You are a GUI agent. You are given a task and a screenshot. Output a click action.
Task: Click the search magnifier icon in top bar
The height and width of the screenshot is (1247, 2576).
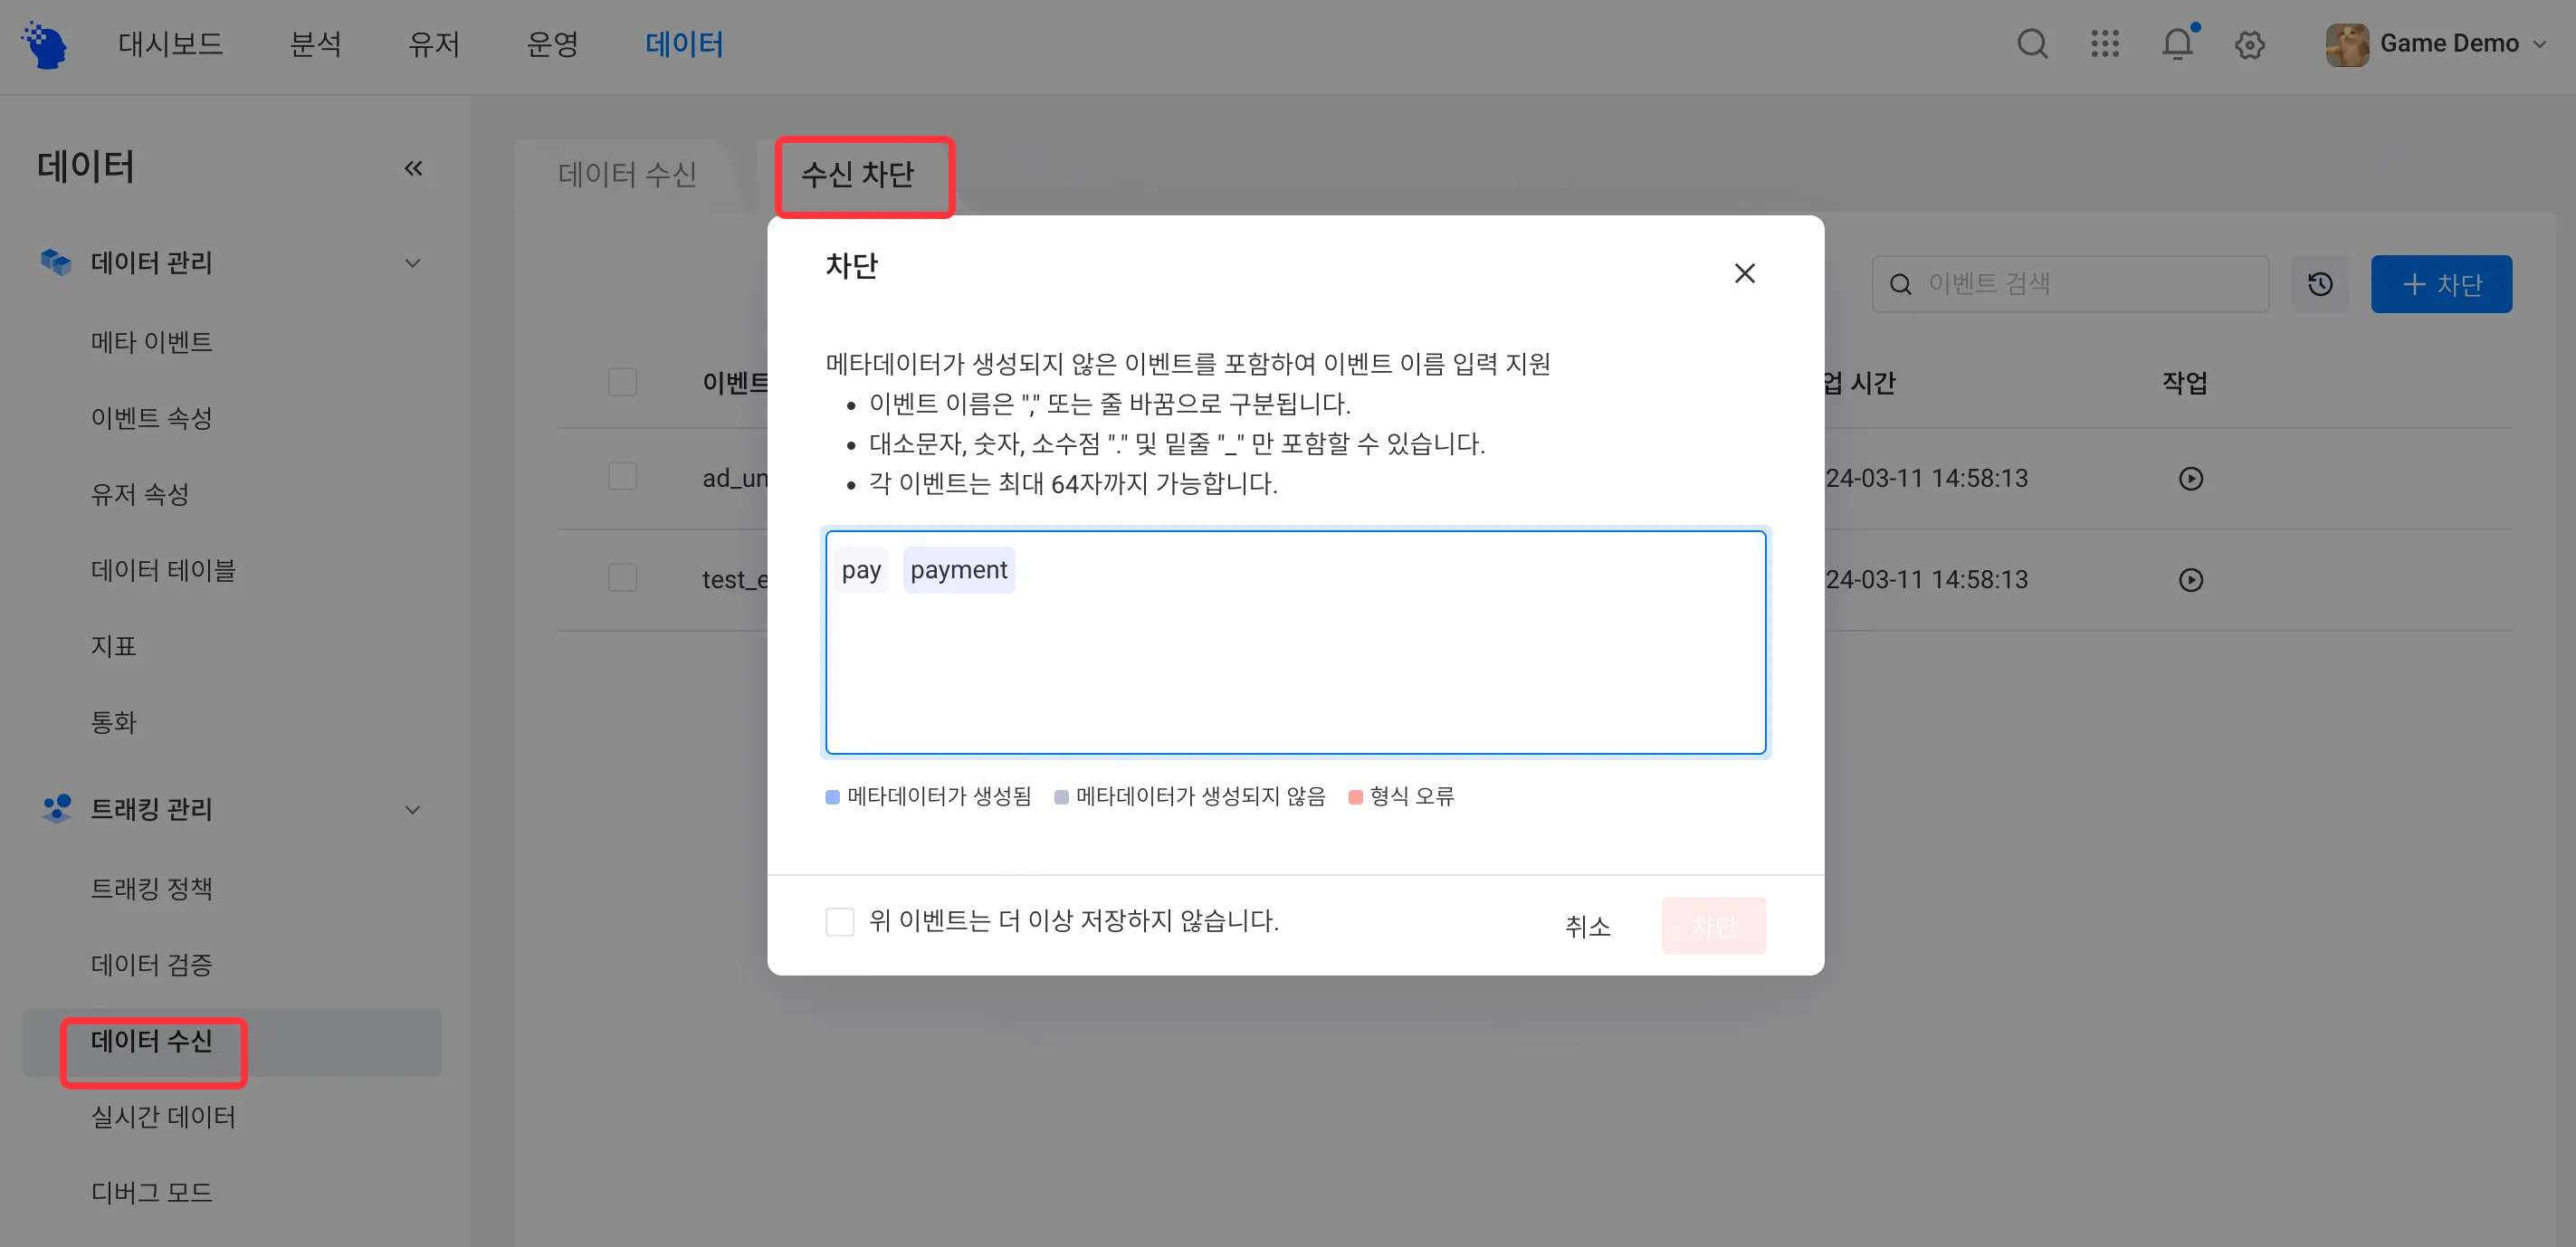(x=2031, y=44)
